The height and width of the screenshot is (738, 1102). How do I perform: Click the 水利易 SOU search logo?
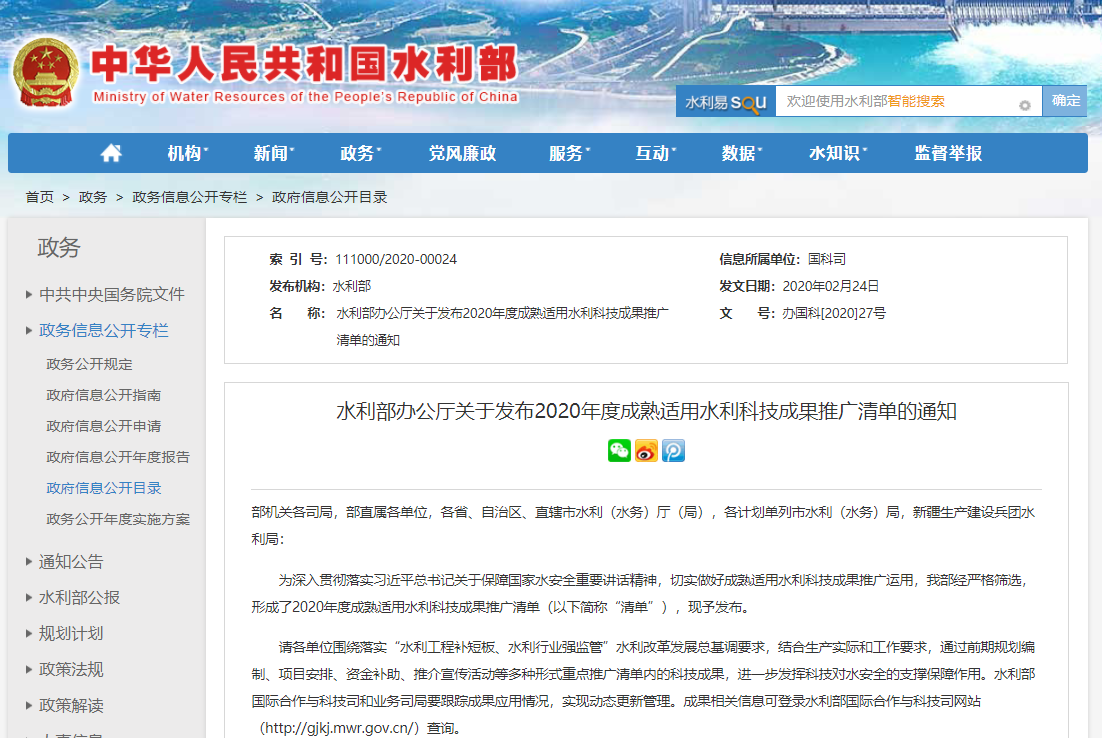coord(725,101)
